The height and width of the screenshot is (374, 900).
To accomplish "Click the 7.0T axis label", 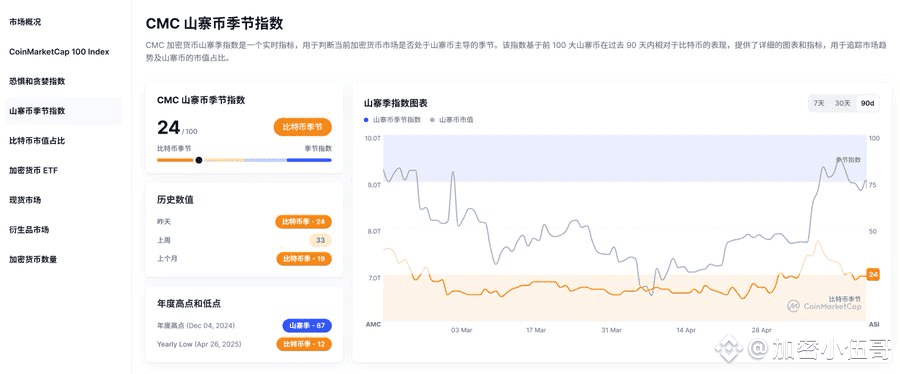I will [374, 278].
